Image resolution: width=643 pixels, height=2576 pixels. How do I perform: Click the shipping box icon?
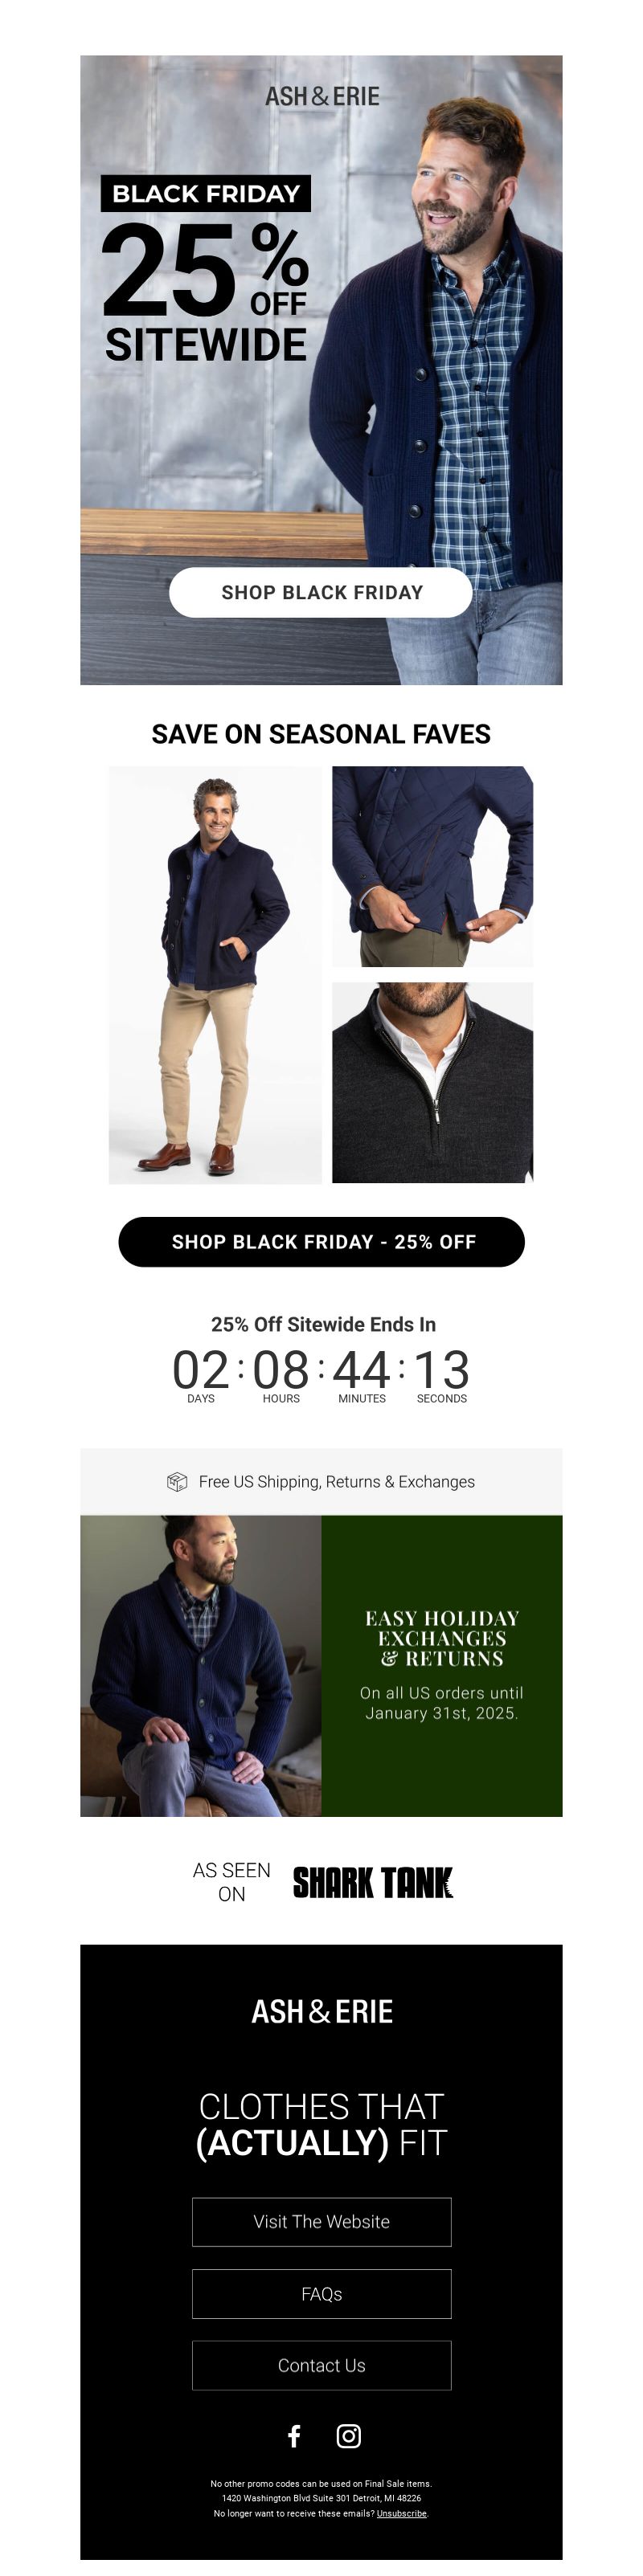(x=177, y=1482)
